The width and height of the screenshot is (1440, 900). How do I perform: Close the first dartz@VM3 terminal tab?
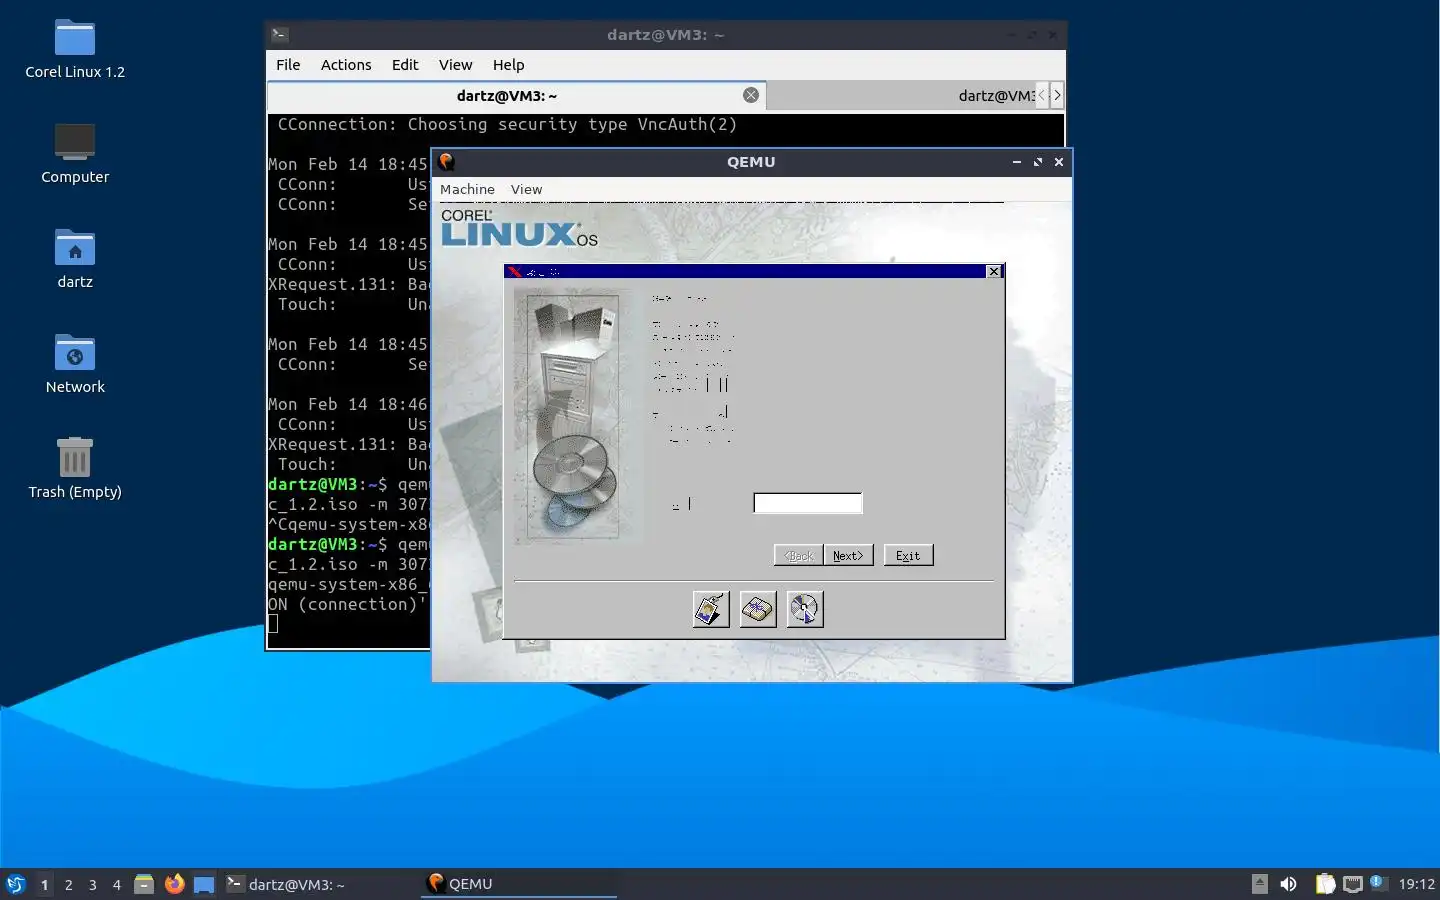[x=751, y=95]
